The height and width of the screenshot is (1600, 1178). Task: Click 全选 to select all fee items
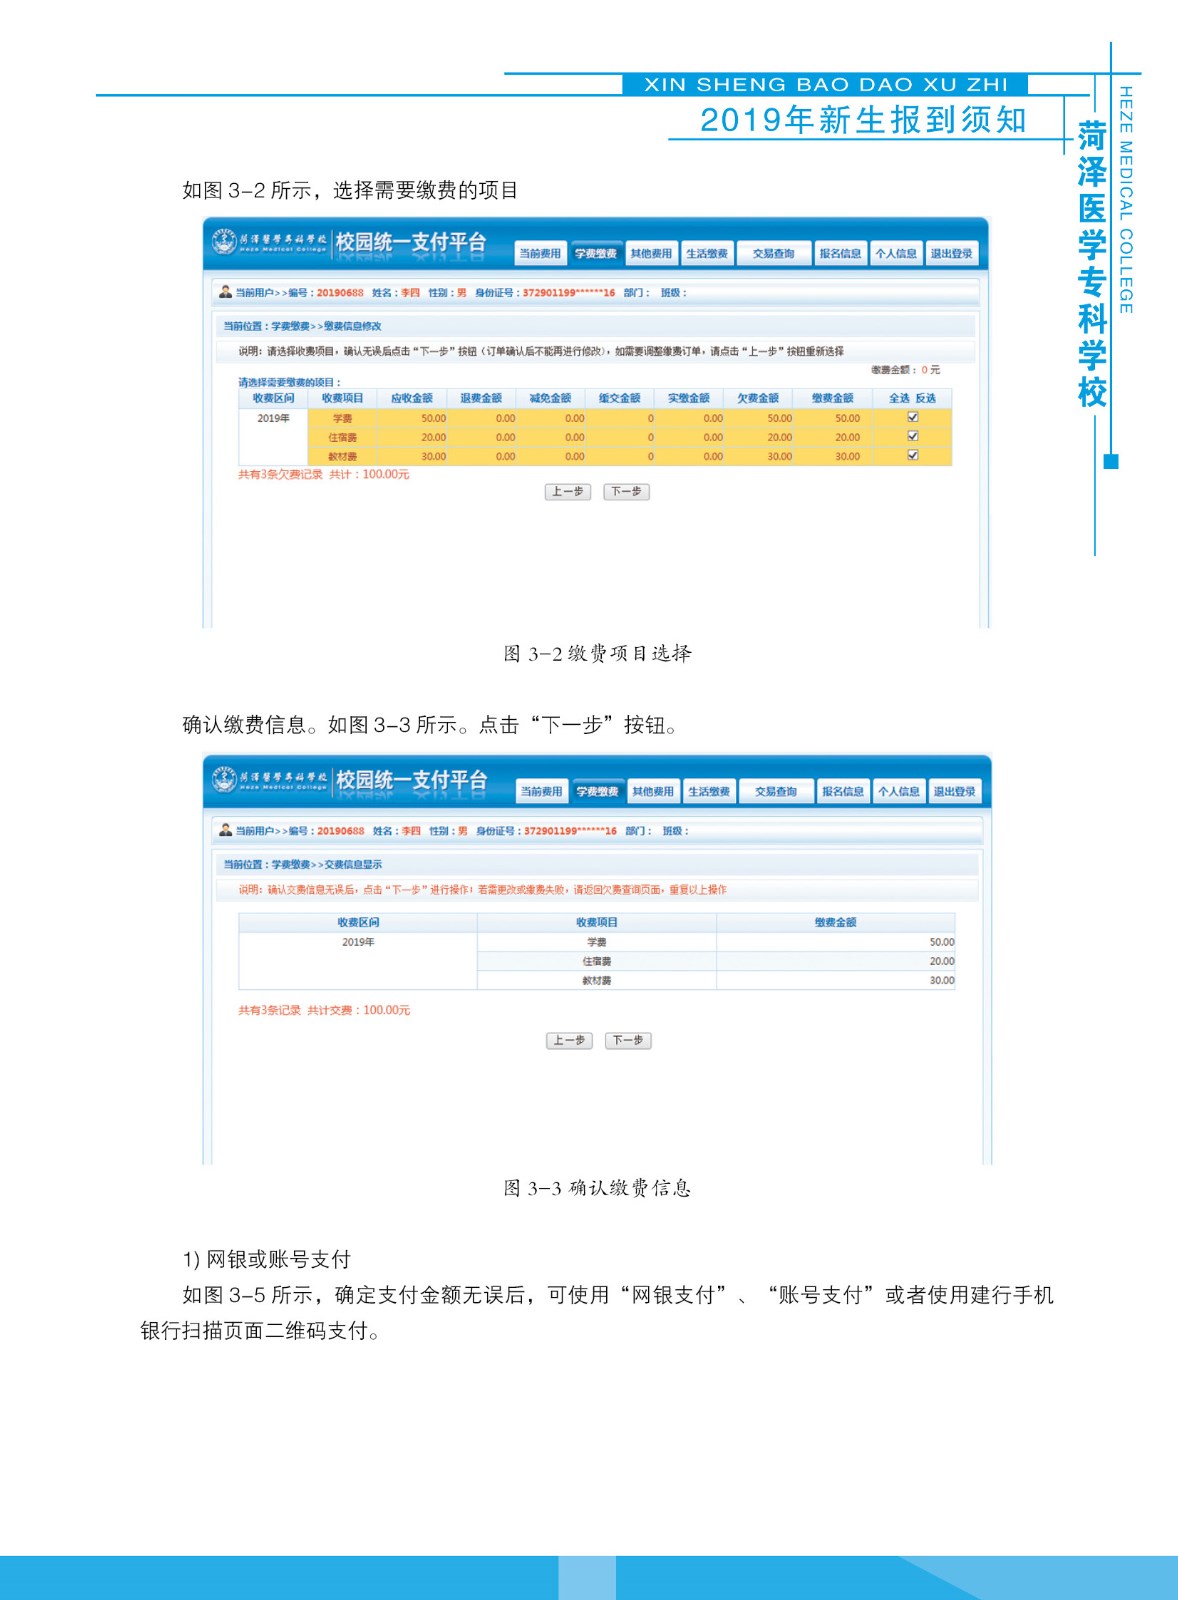coord(899,398)
